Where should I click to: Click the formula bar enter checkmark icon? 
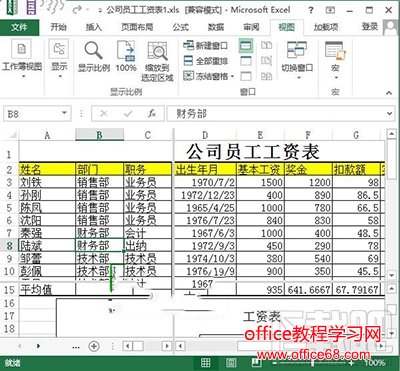[x=128, y=114]
